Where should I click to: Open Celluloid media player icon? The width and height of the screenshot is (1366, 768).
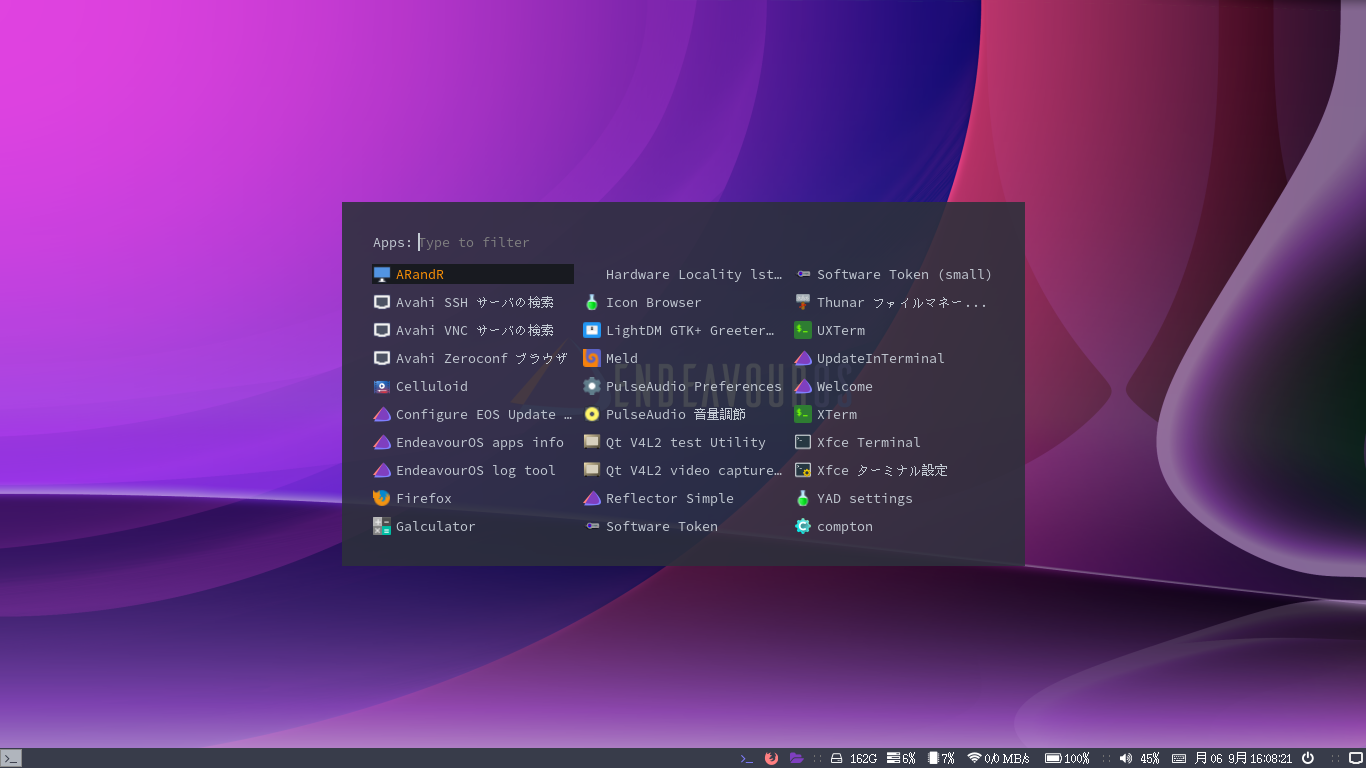point(382,386)
